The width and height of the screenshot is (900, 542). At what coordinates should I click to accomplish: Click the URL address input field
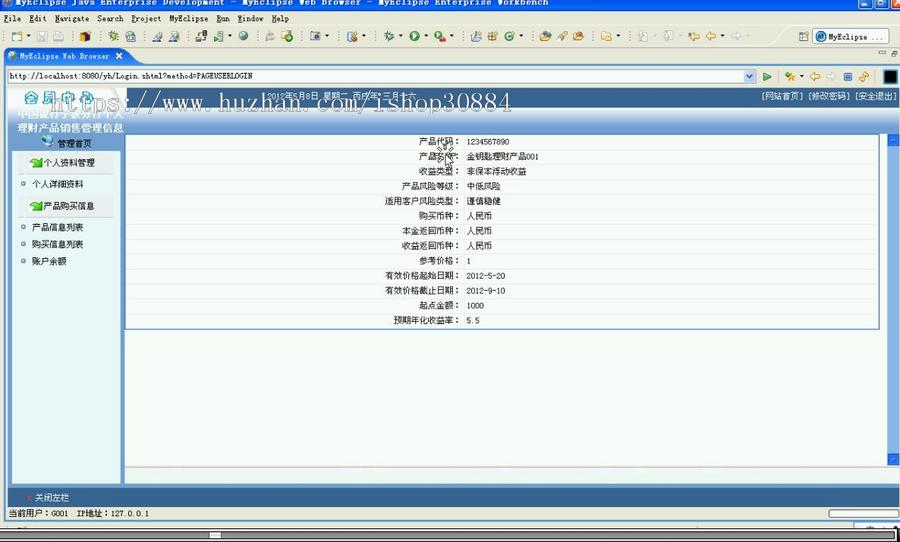click(x=375, y=76)
